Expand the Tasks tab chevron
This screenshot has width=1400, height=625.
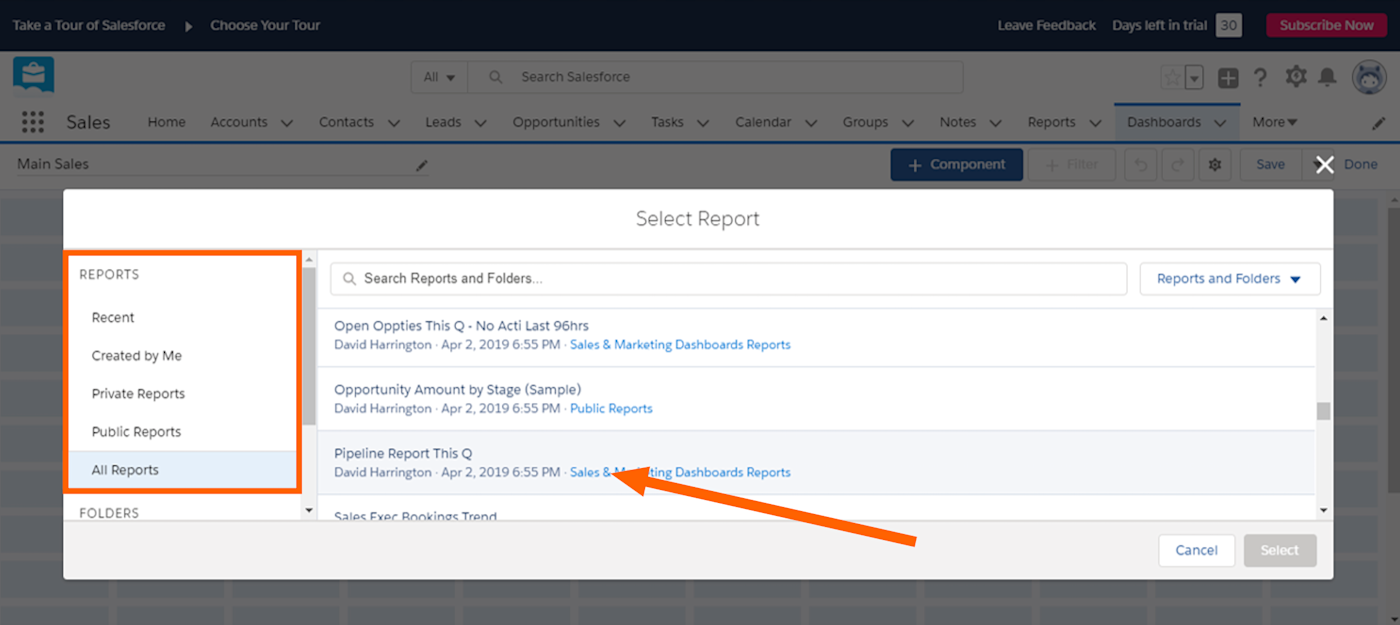click(703, 123)
